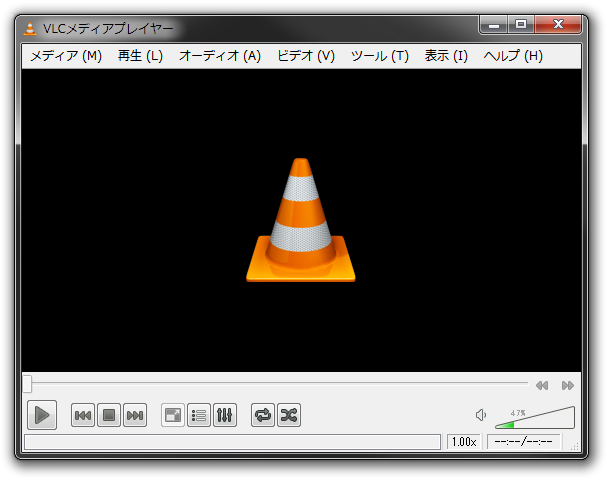Open the 再生 (L) menu
Screen dimensions: 607x478
140,56
